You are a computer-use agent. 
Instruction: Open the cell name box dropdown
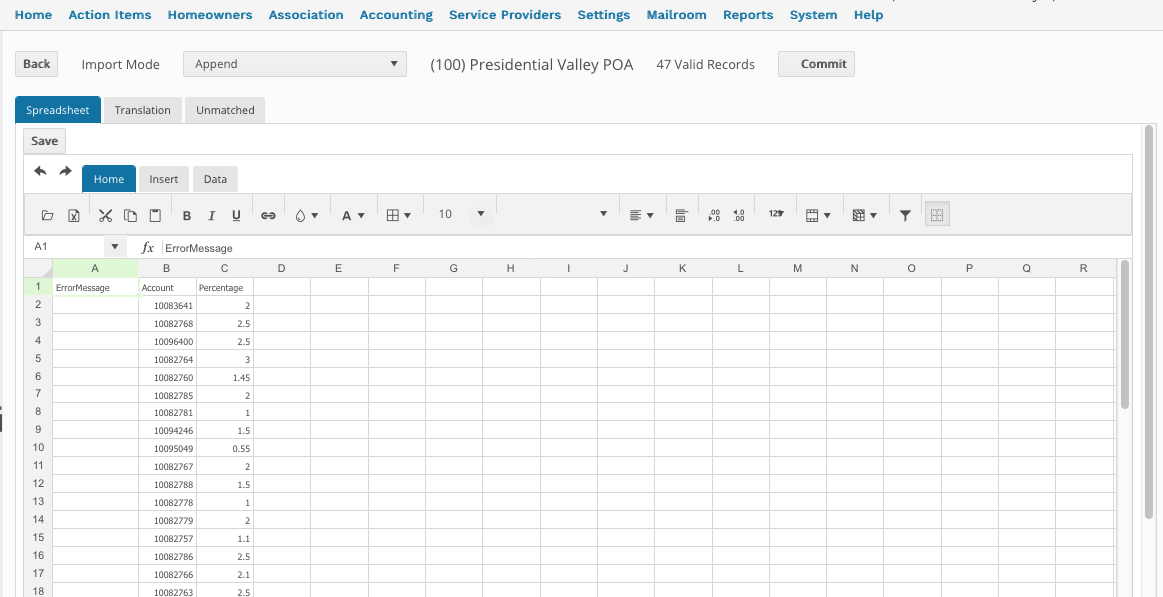pos(114,247)
